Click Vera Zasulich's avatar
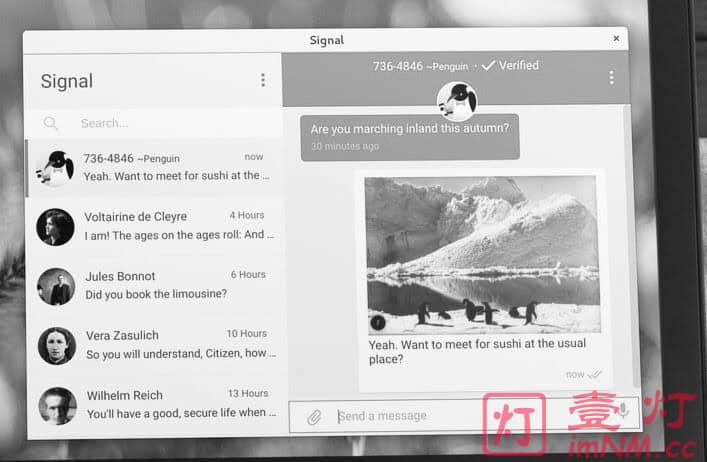707x462 pixels. click(57, 346)
